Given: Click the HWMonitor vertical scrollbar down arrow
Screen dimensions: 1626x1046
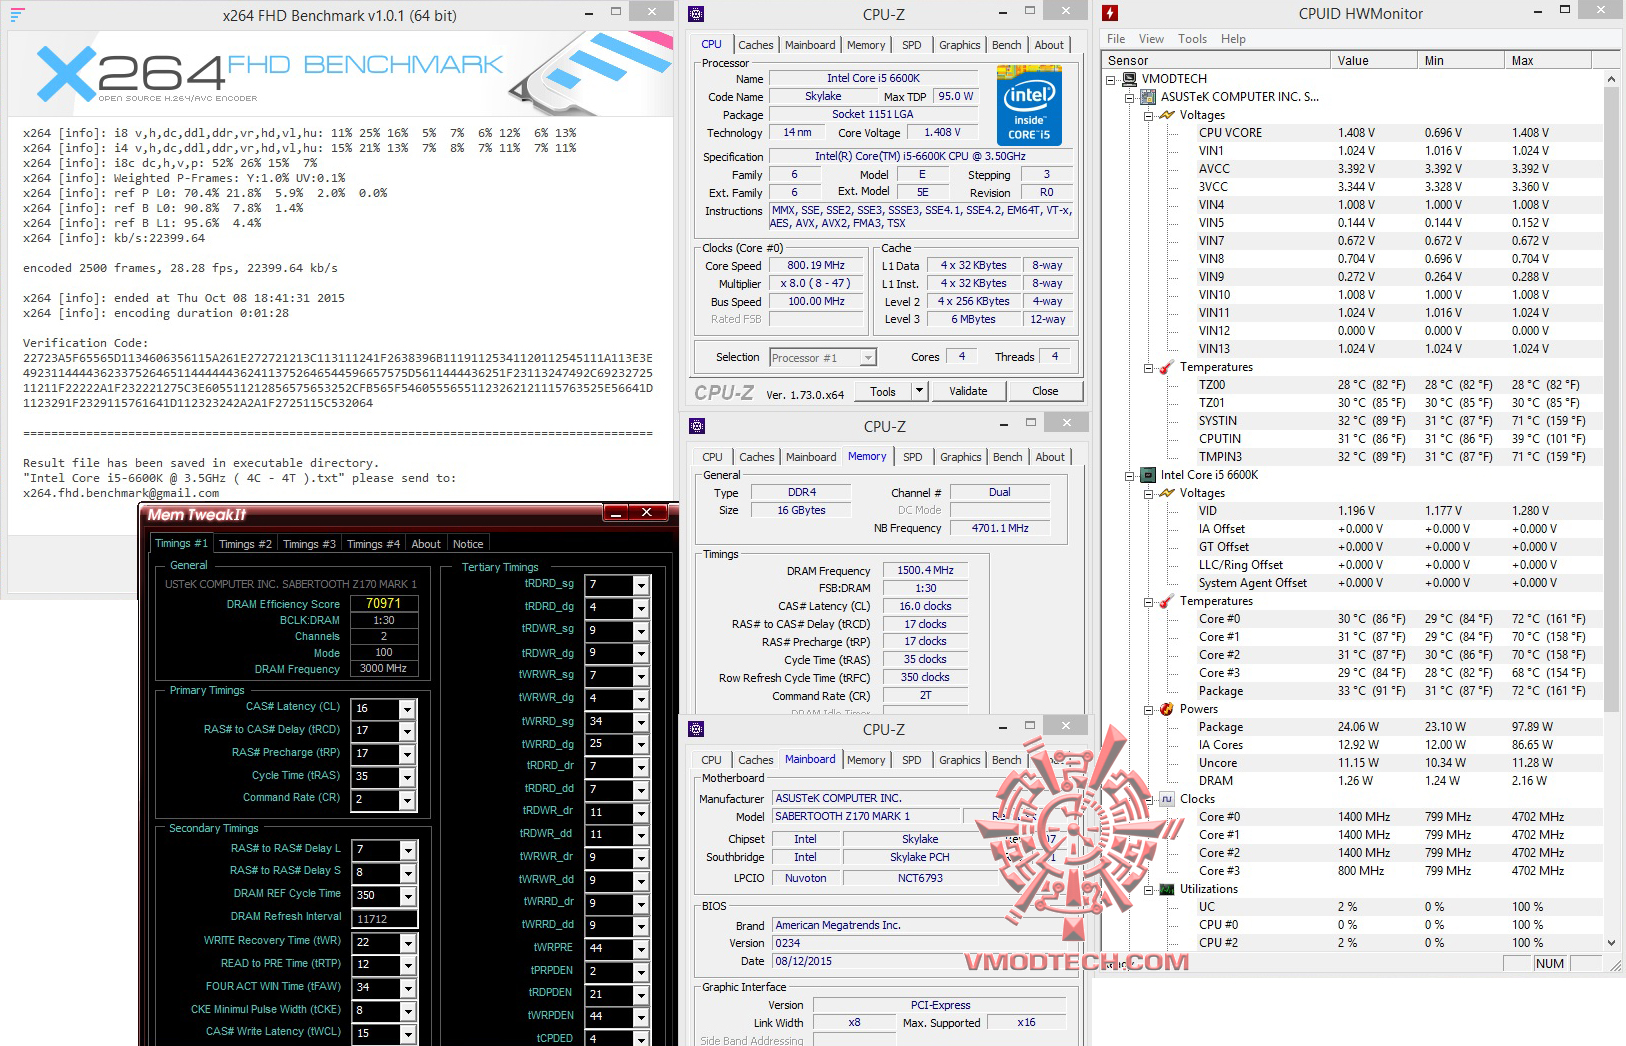Looking at the screenshot, I should tap(1611, 942).
